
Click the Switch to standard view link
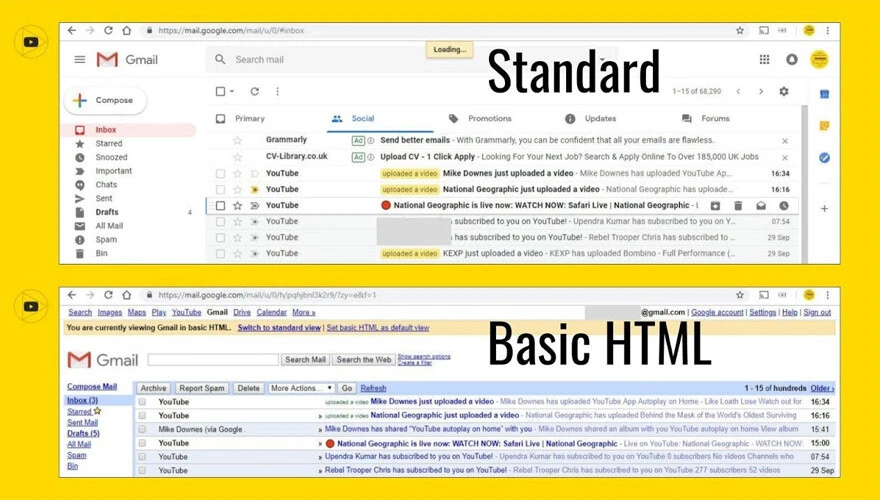coord(279,328)
